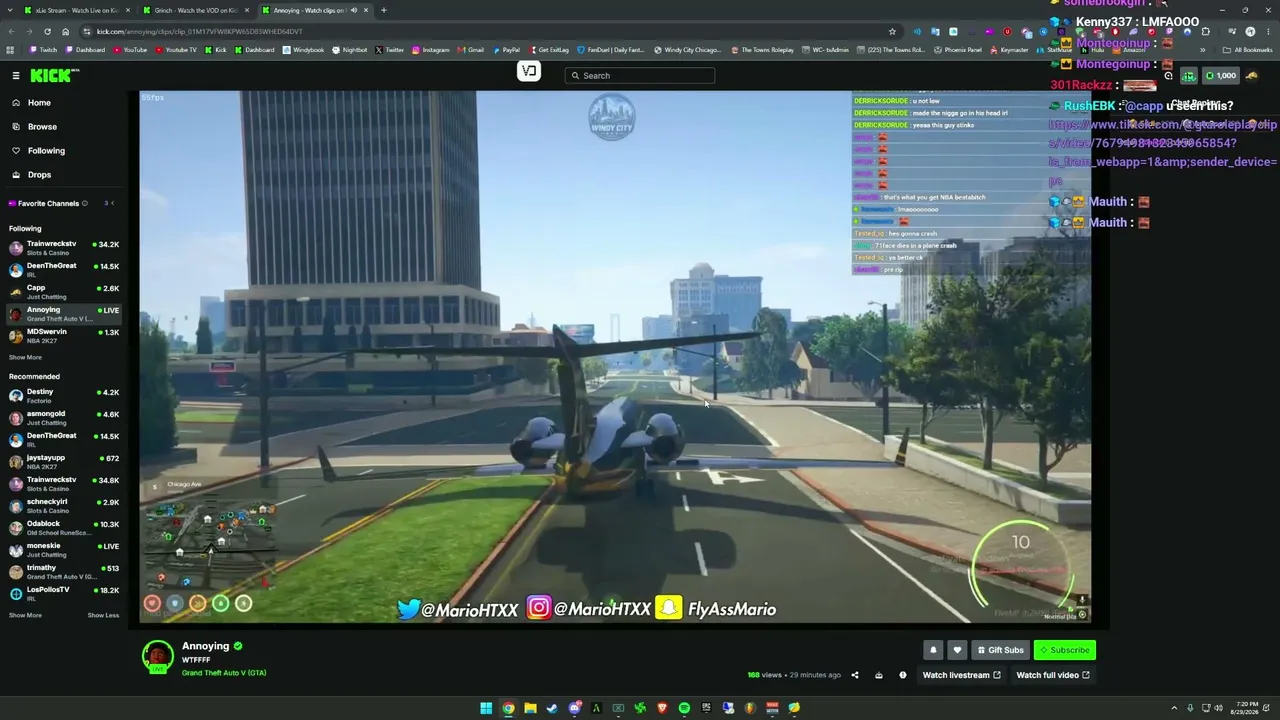This screenshot has width=1280, height=720.
Task: Click Watch livestream button
Action: pos(961,675)
